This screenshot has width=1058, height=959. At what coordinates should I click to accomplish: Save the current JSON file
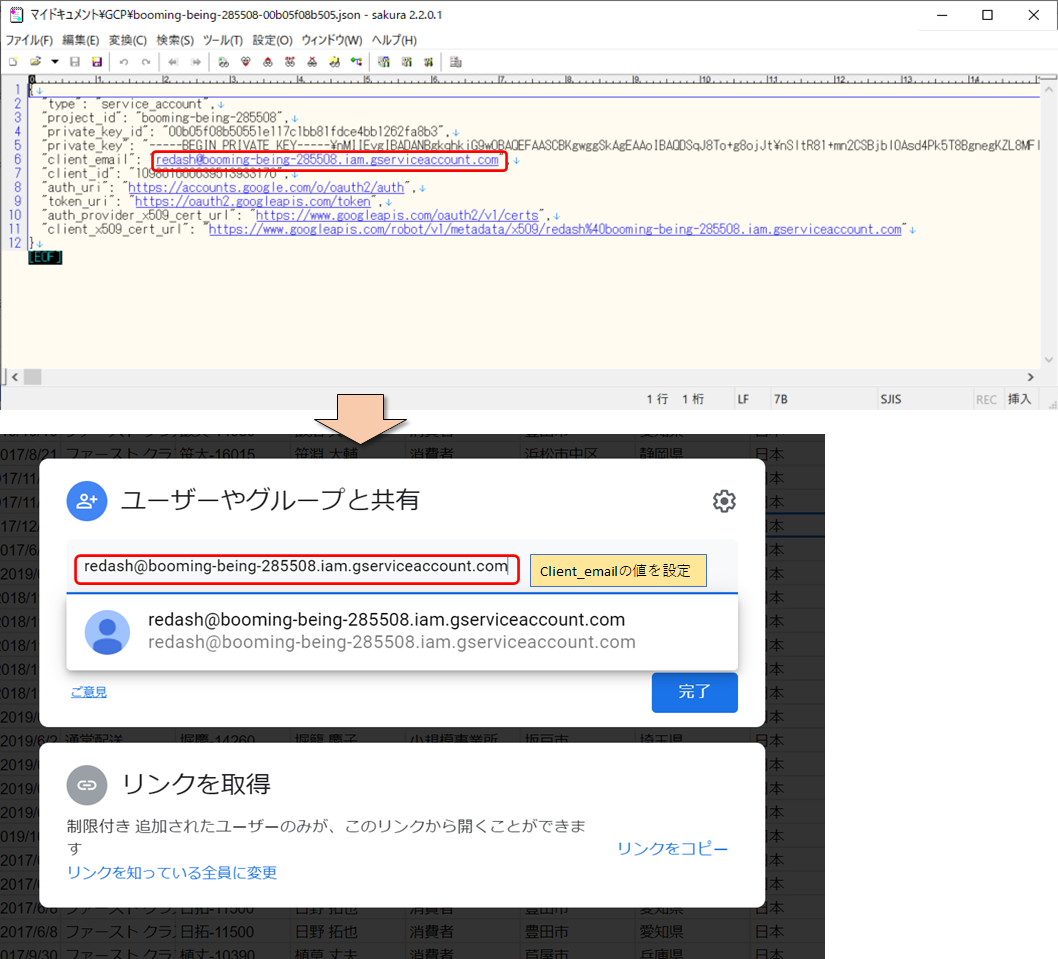(74, 62)
